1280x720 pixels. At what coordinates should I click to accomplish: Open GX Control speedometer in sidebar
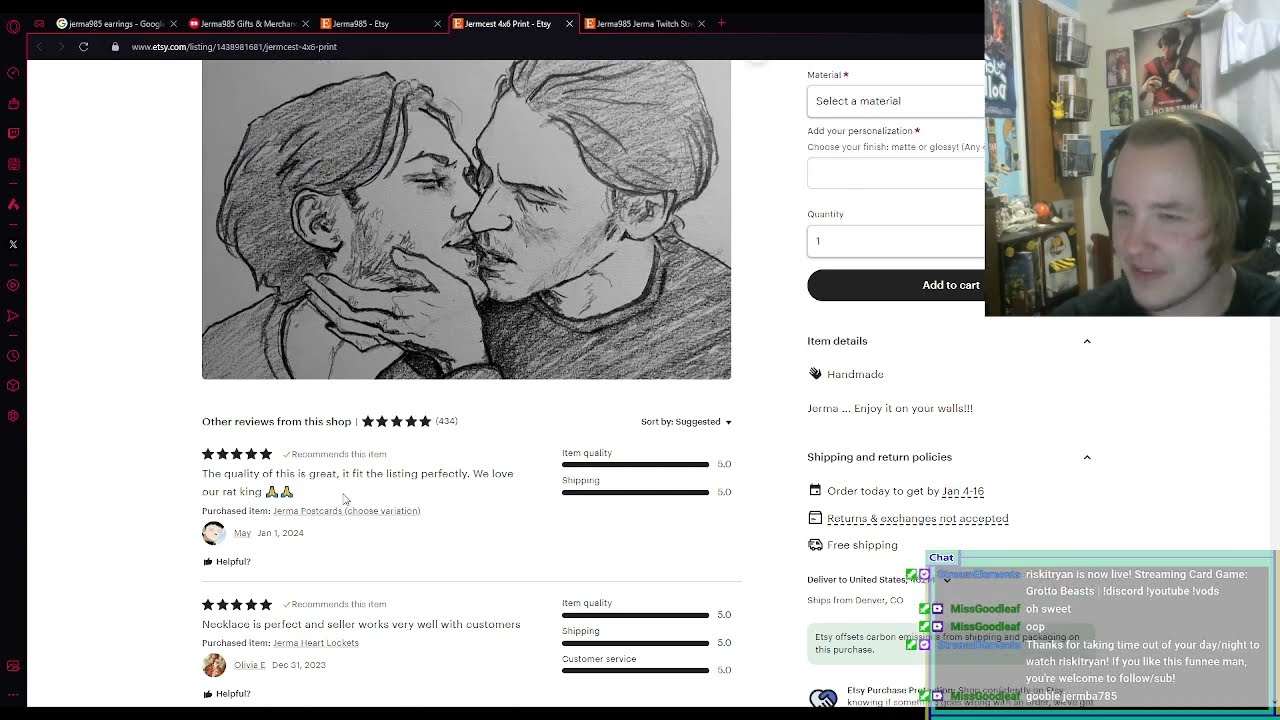click(13, 73)
